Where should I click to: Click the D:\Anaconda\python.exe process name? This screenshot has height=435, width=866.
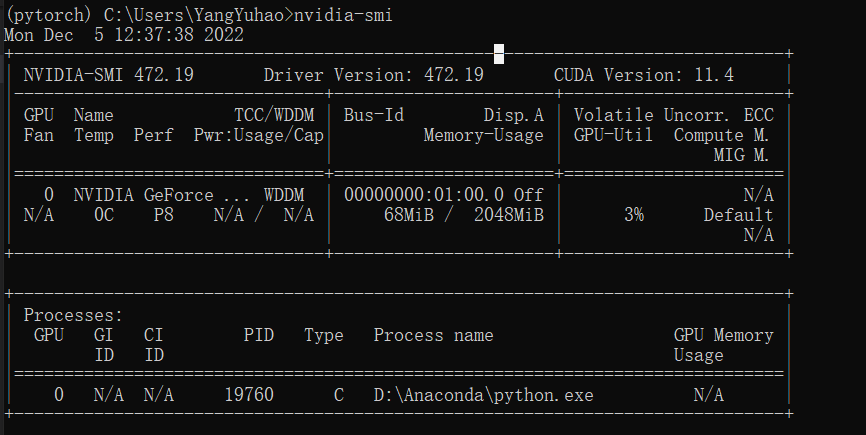pyautogui.click(x=483, y=395)
